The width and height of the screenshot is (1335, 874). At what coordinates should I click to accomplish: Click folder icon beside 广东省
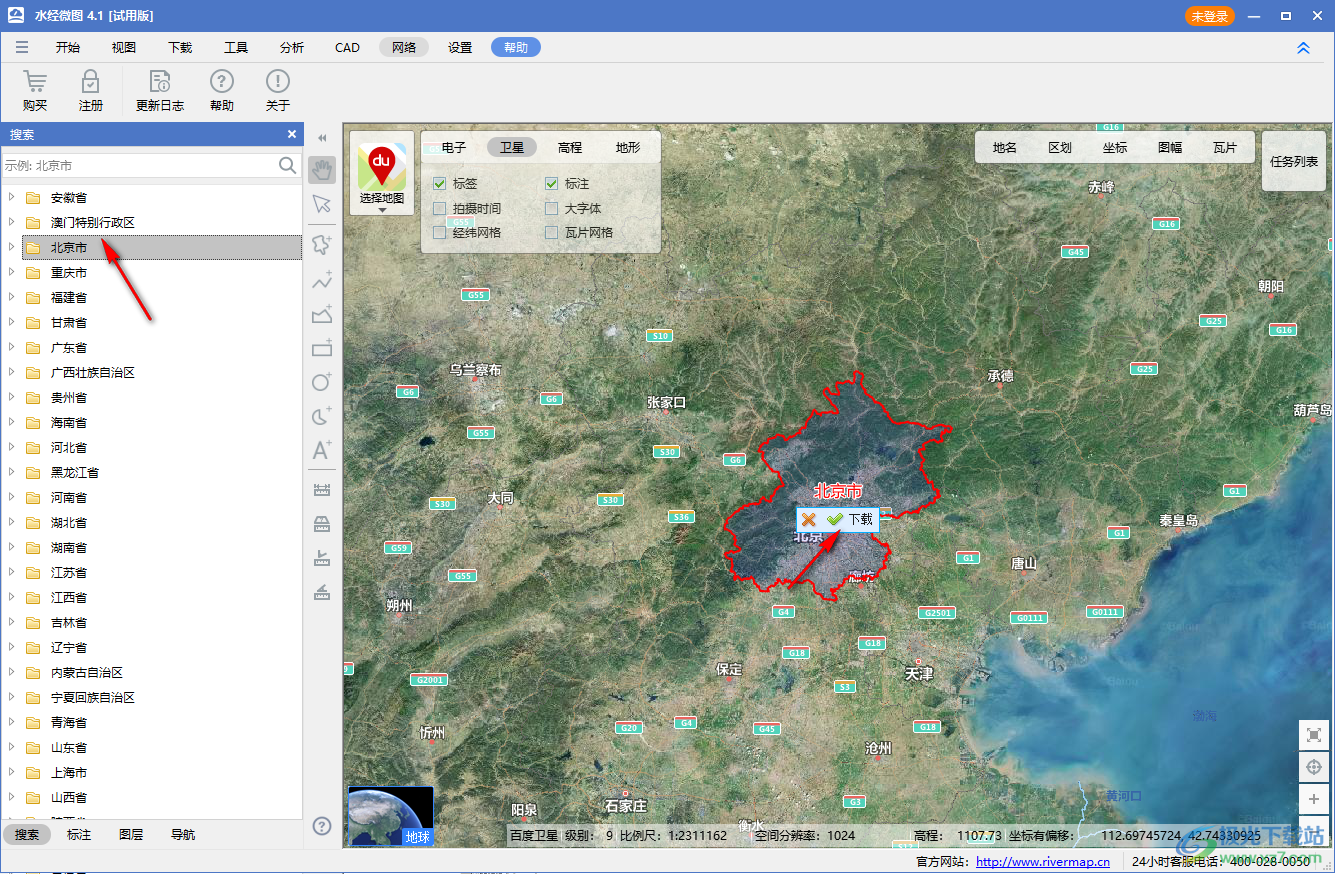[33, 347]
